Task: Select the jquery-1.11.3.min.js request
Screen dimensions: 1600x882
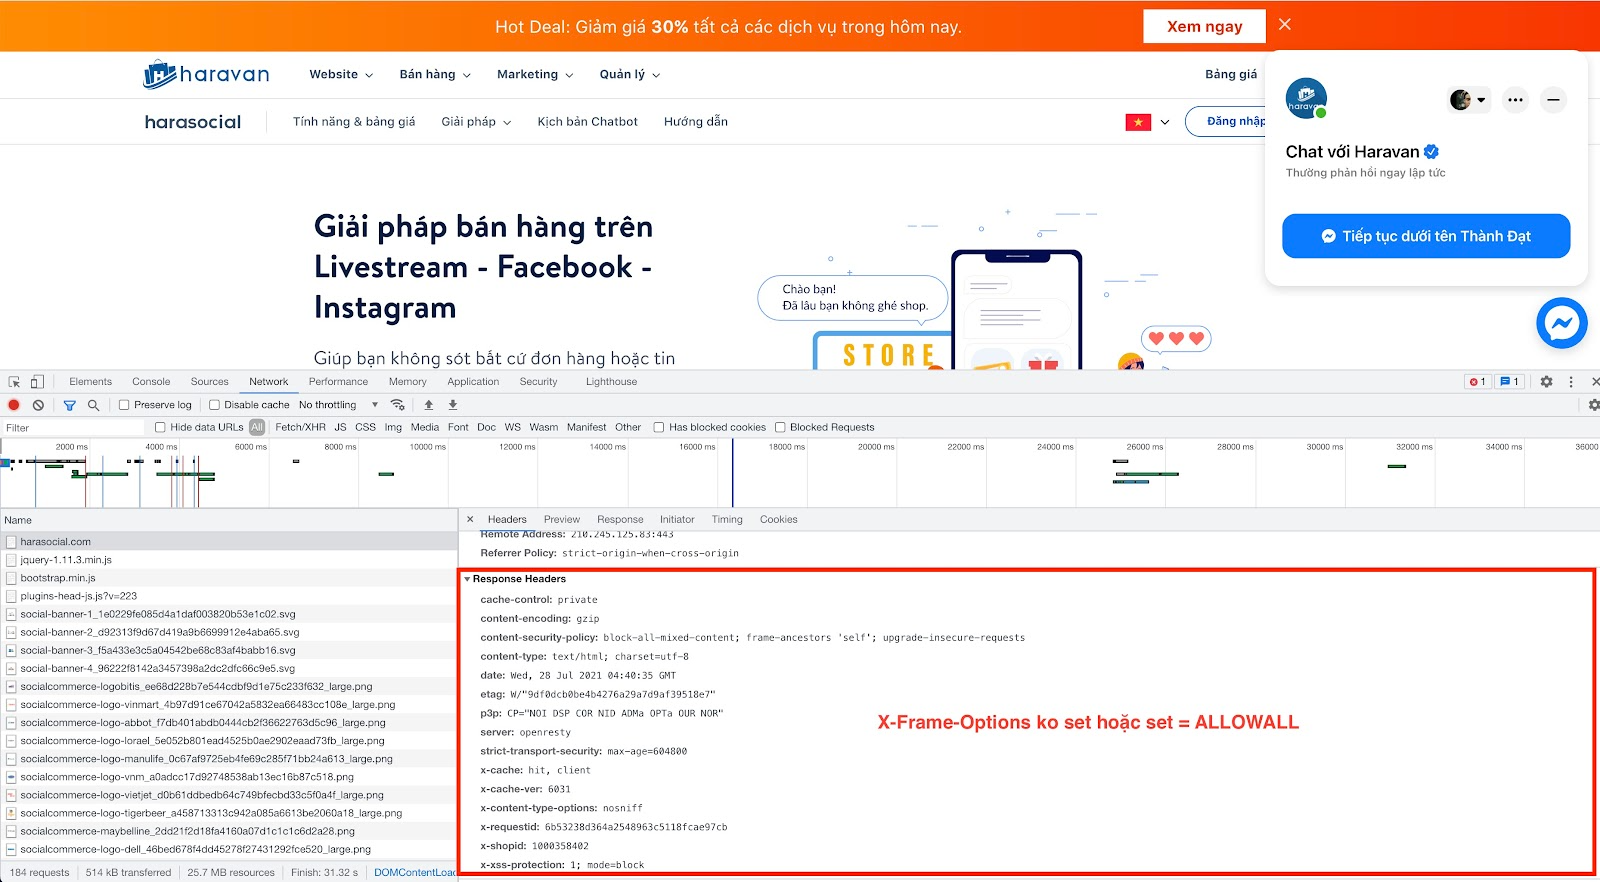Action: click(x=228, y=560)
